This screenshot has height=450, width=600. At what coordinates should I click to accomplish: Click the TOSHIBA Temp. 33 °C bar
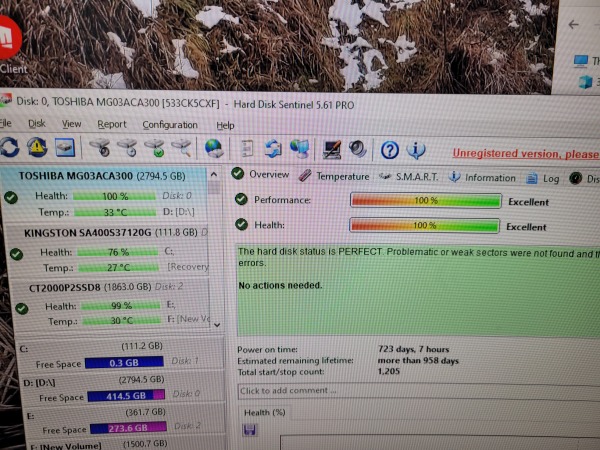[x=115, y=212]
